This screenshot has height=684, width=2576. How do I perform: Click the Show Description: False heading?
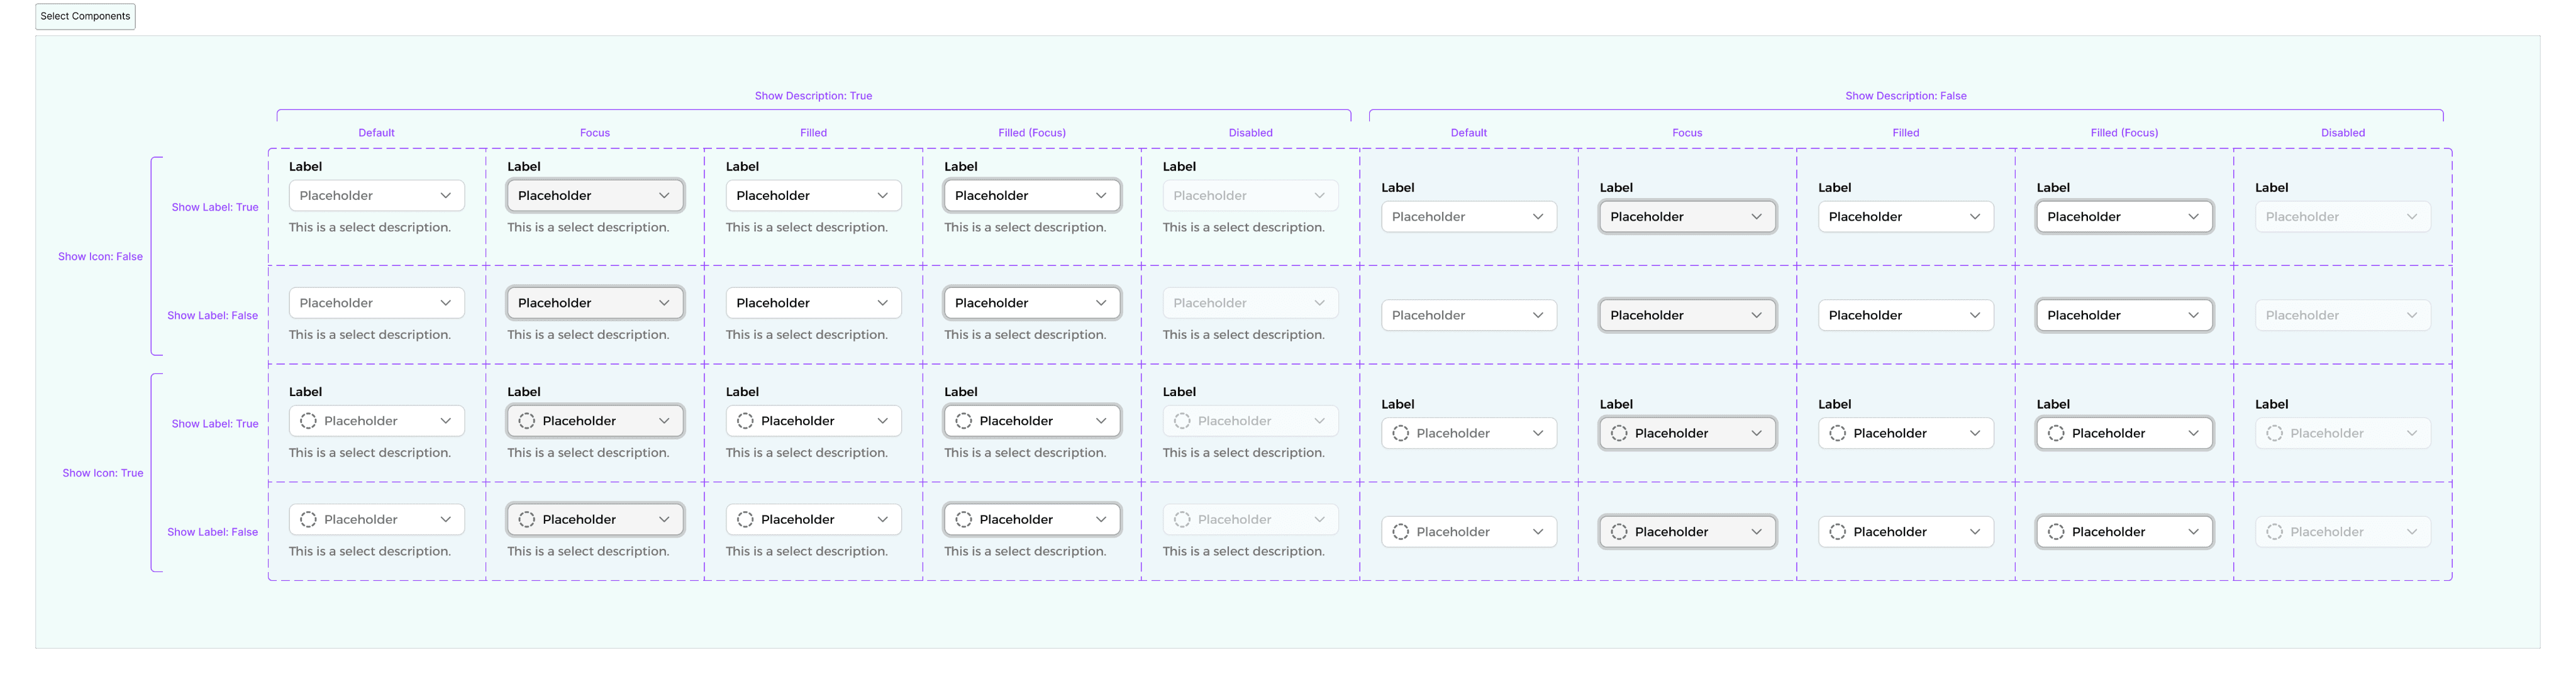1906,96
